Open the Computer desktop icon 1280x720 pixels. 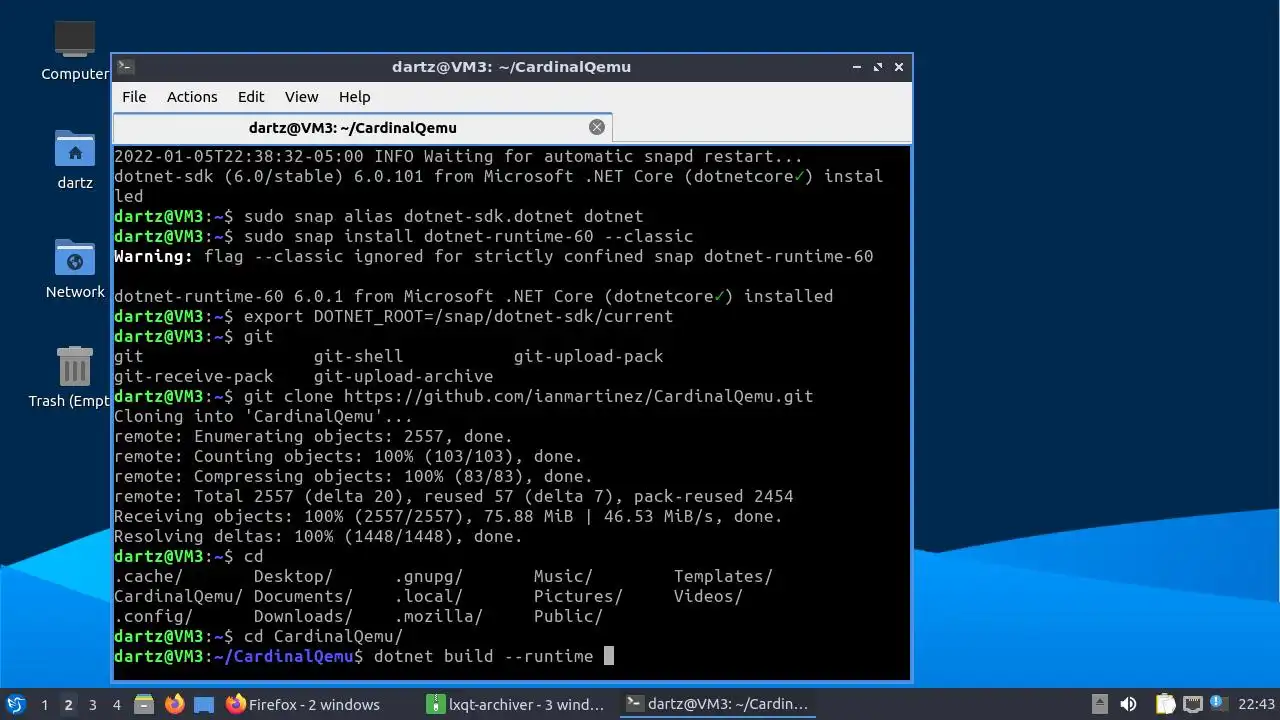(74, 50)
